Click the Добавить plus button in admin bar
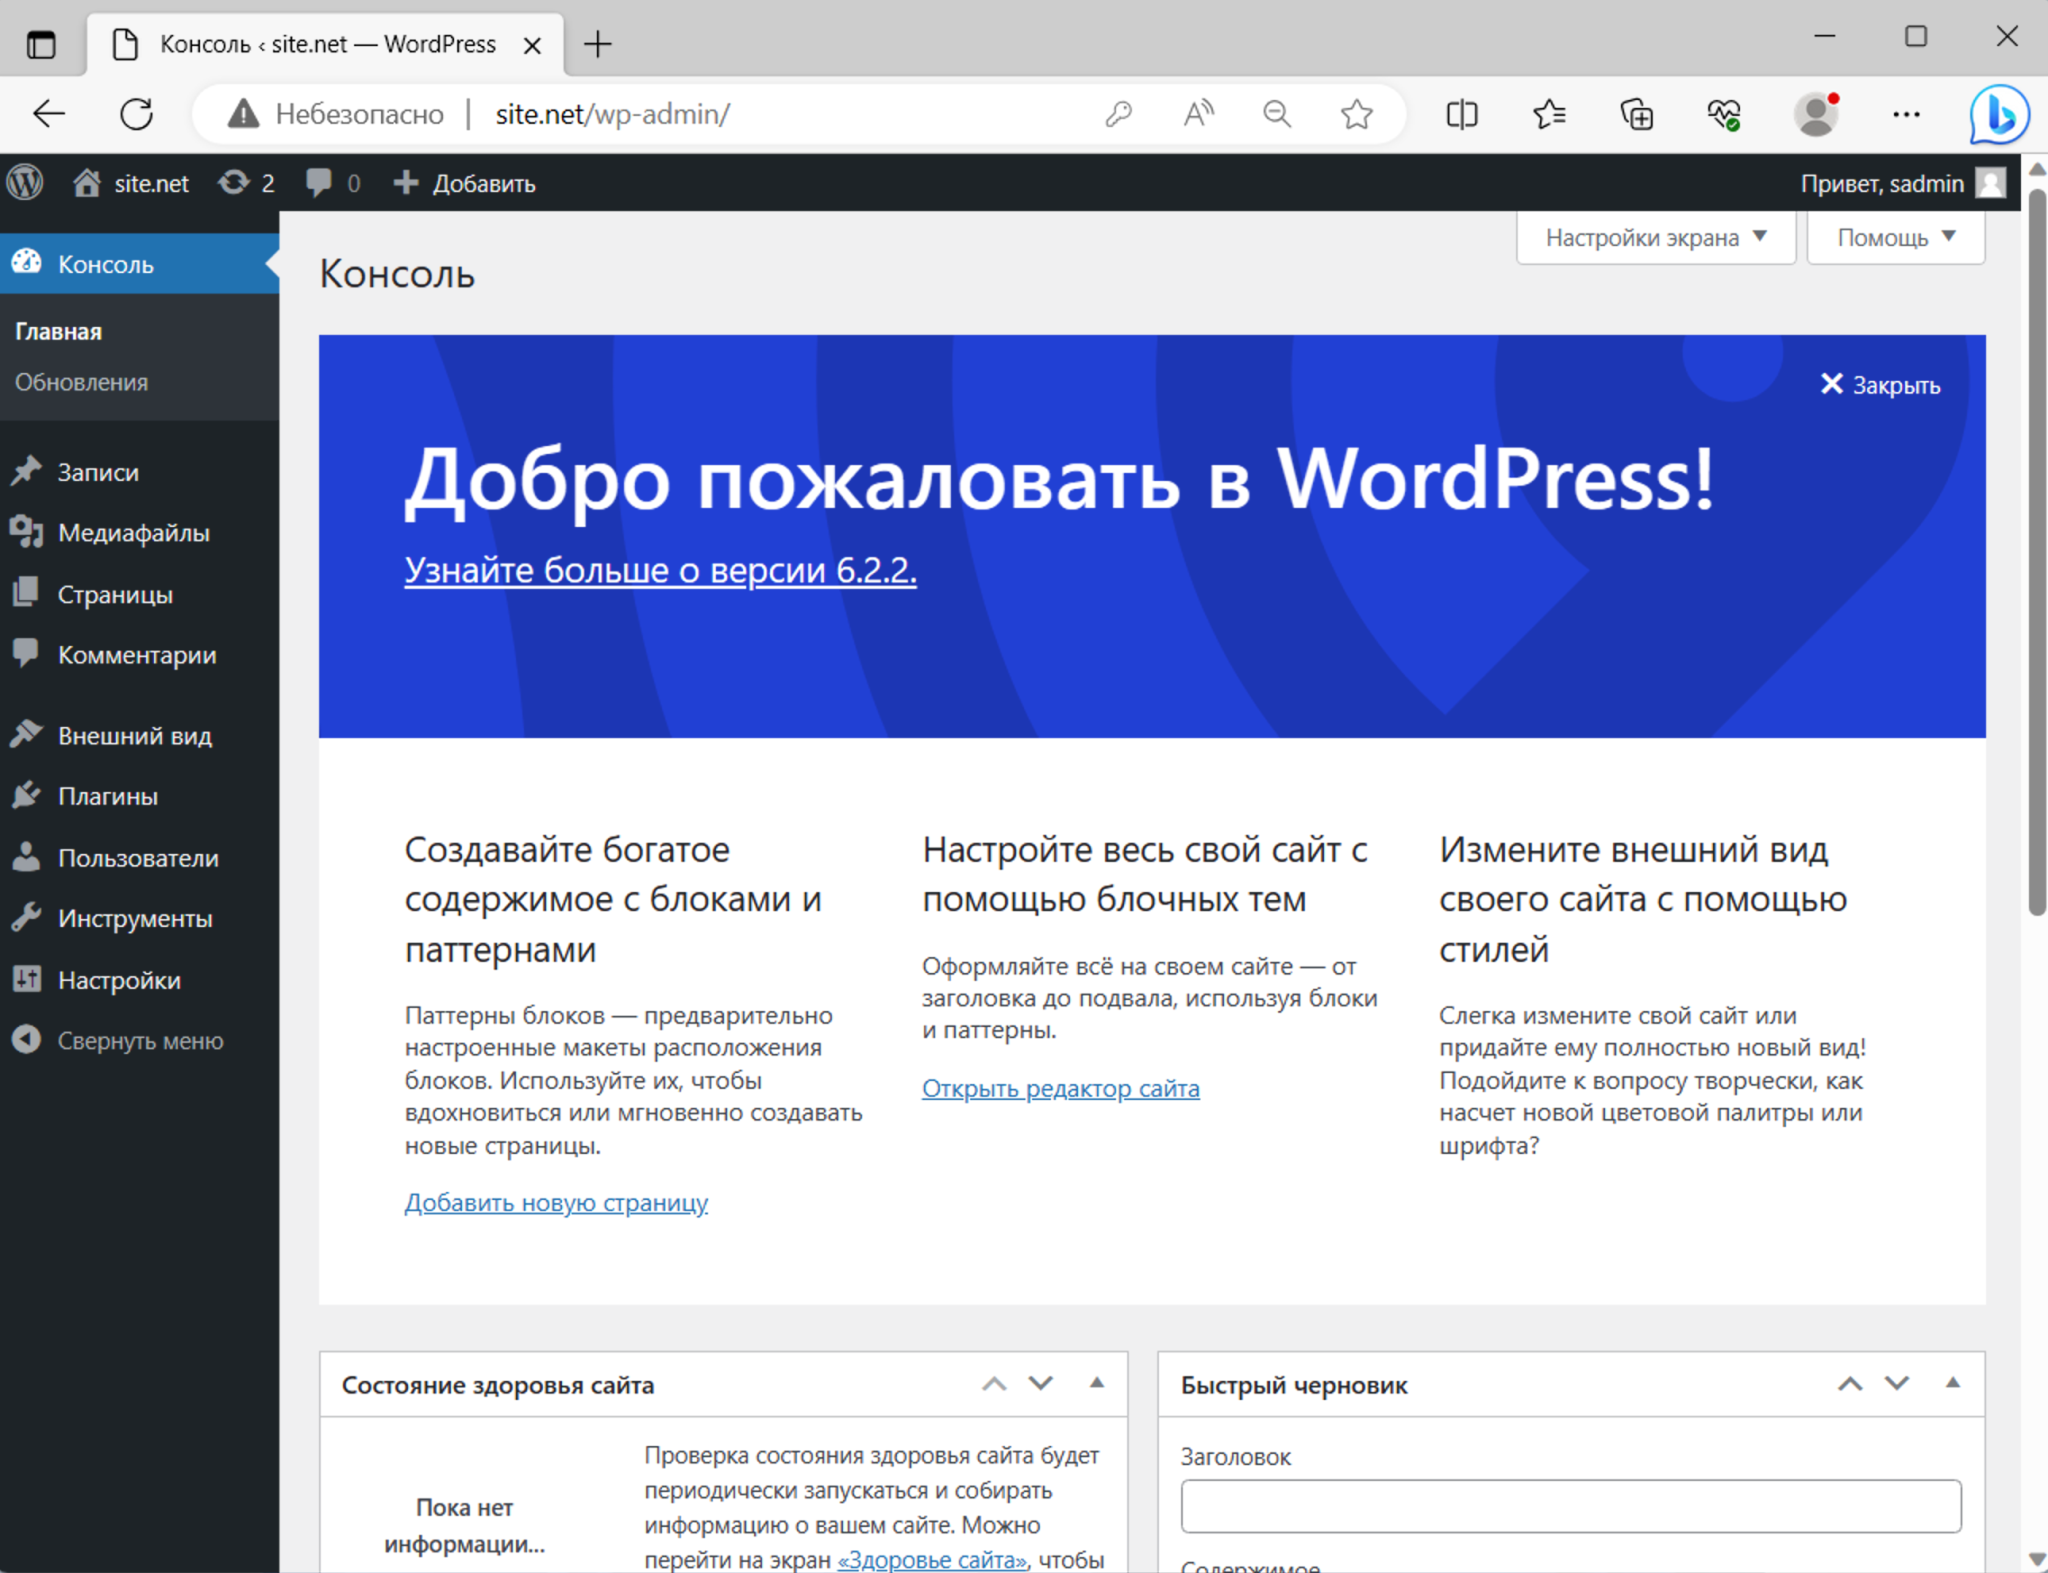 (x=464, y=183)
